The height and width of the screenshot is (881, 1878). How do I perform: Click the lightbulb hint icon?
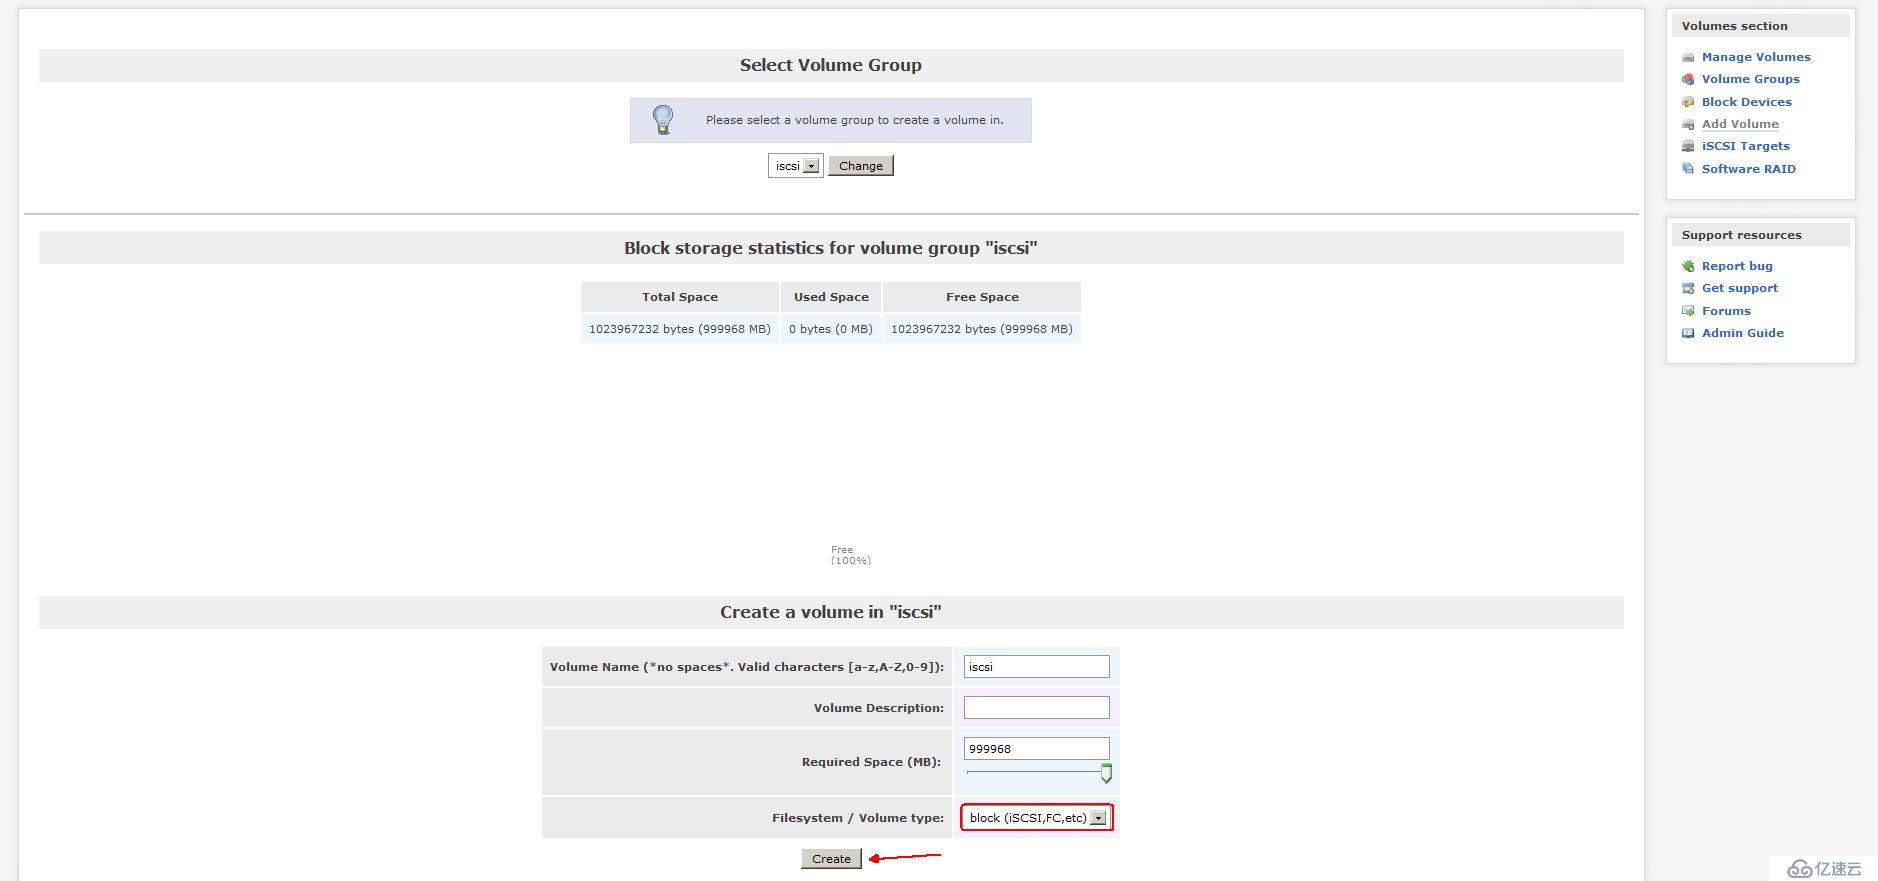663,120
